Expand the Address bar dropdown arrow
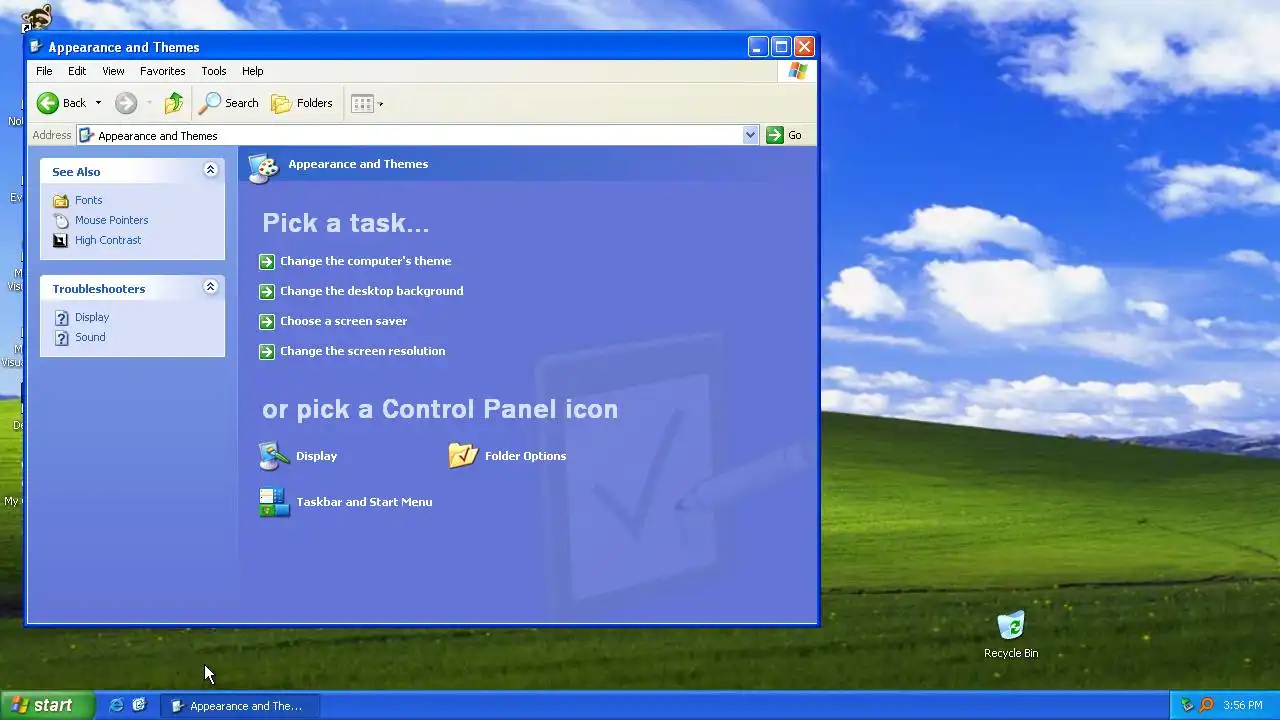Viewport: 1280px width, 720px height. click(750, 135)
